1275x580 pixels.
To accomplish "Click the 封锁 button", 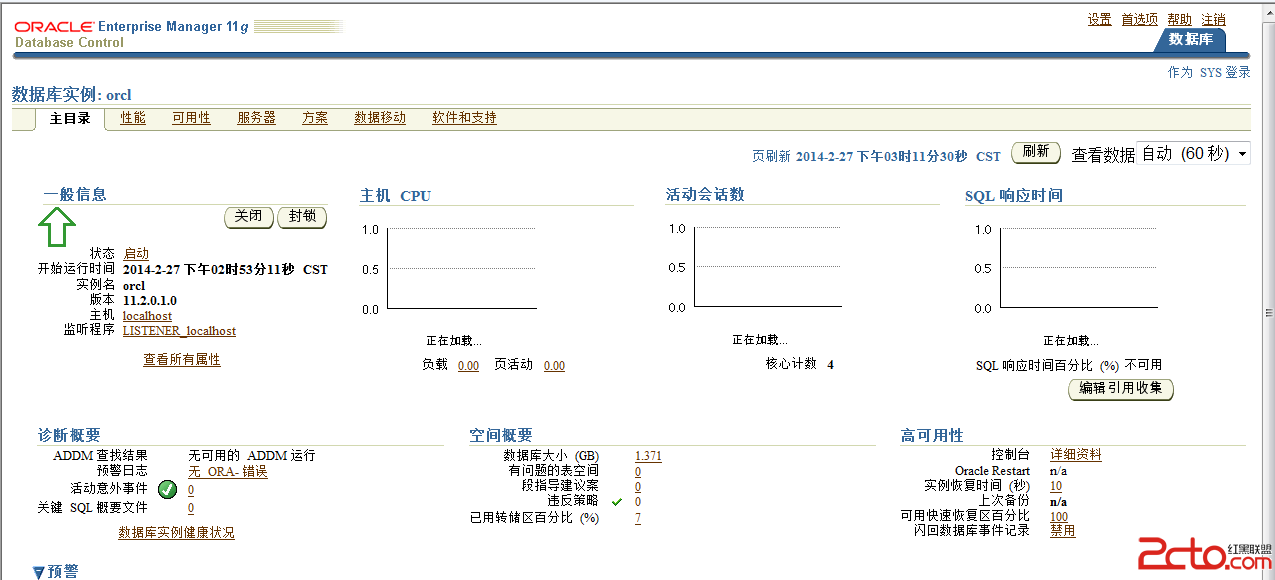I will pyautogui.click(x=302, y=217).
